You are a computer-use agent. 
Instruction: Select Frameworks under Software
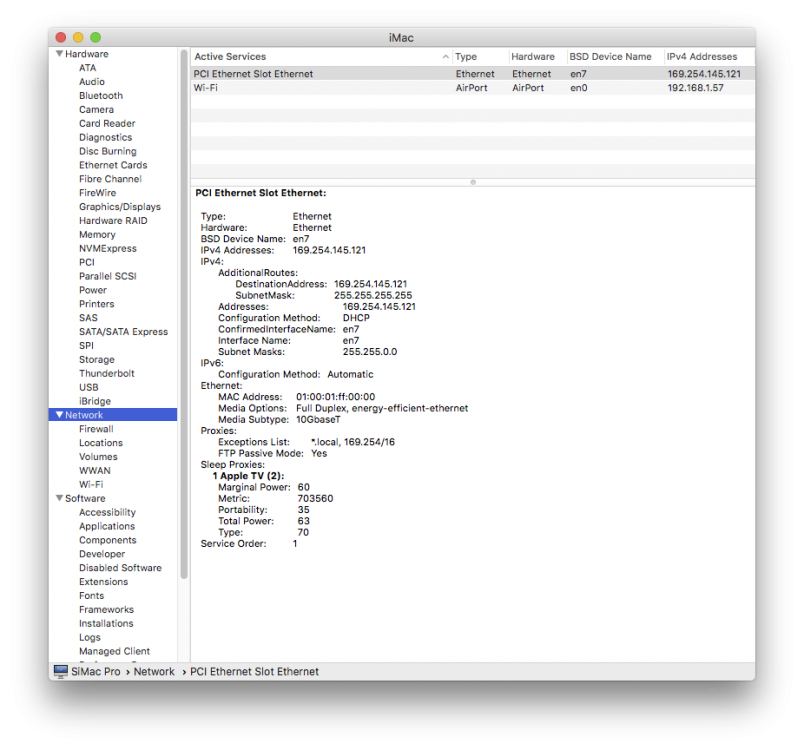[x=107, y=609]
